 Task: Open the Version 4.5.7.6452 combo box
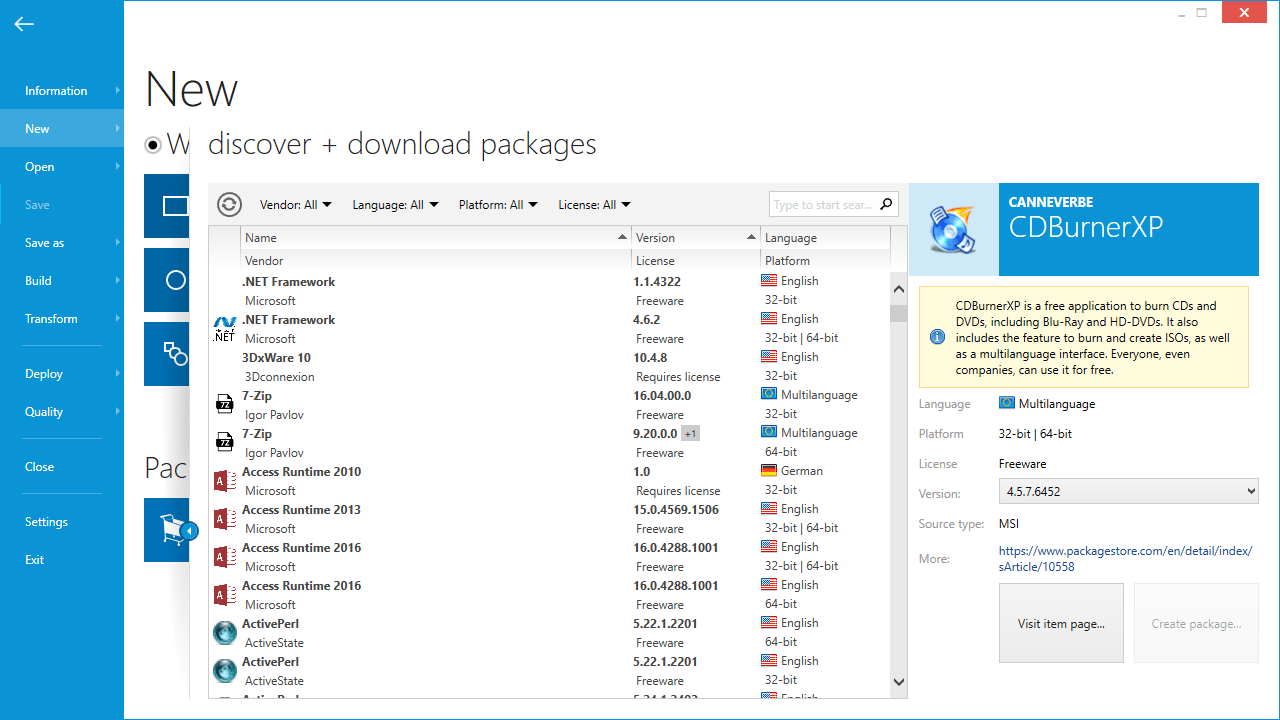point(1128,491)
